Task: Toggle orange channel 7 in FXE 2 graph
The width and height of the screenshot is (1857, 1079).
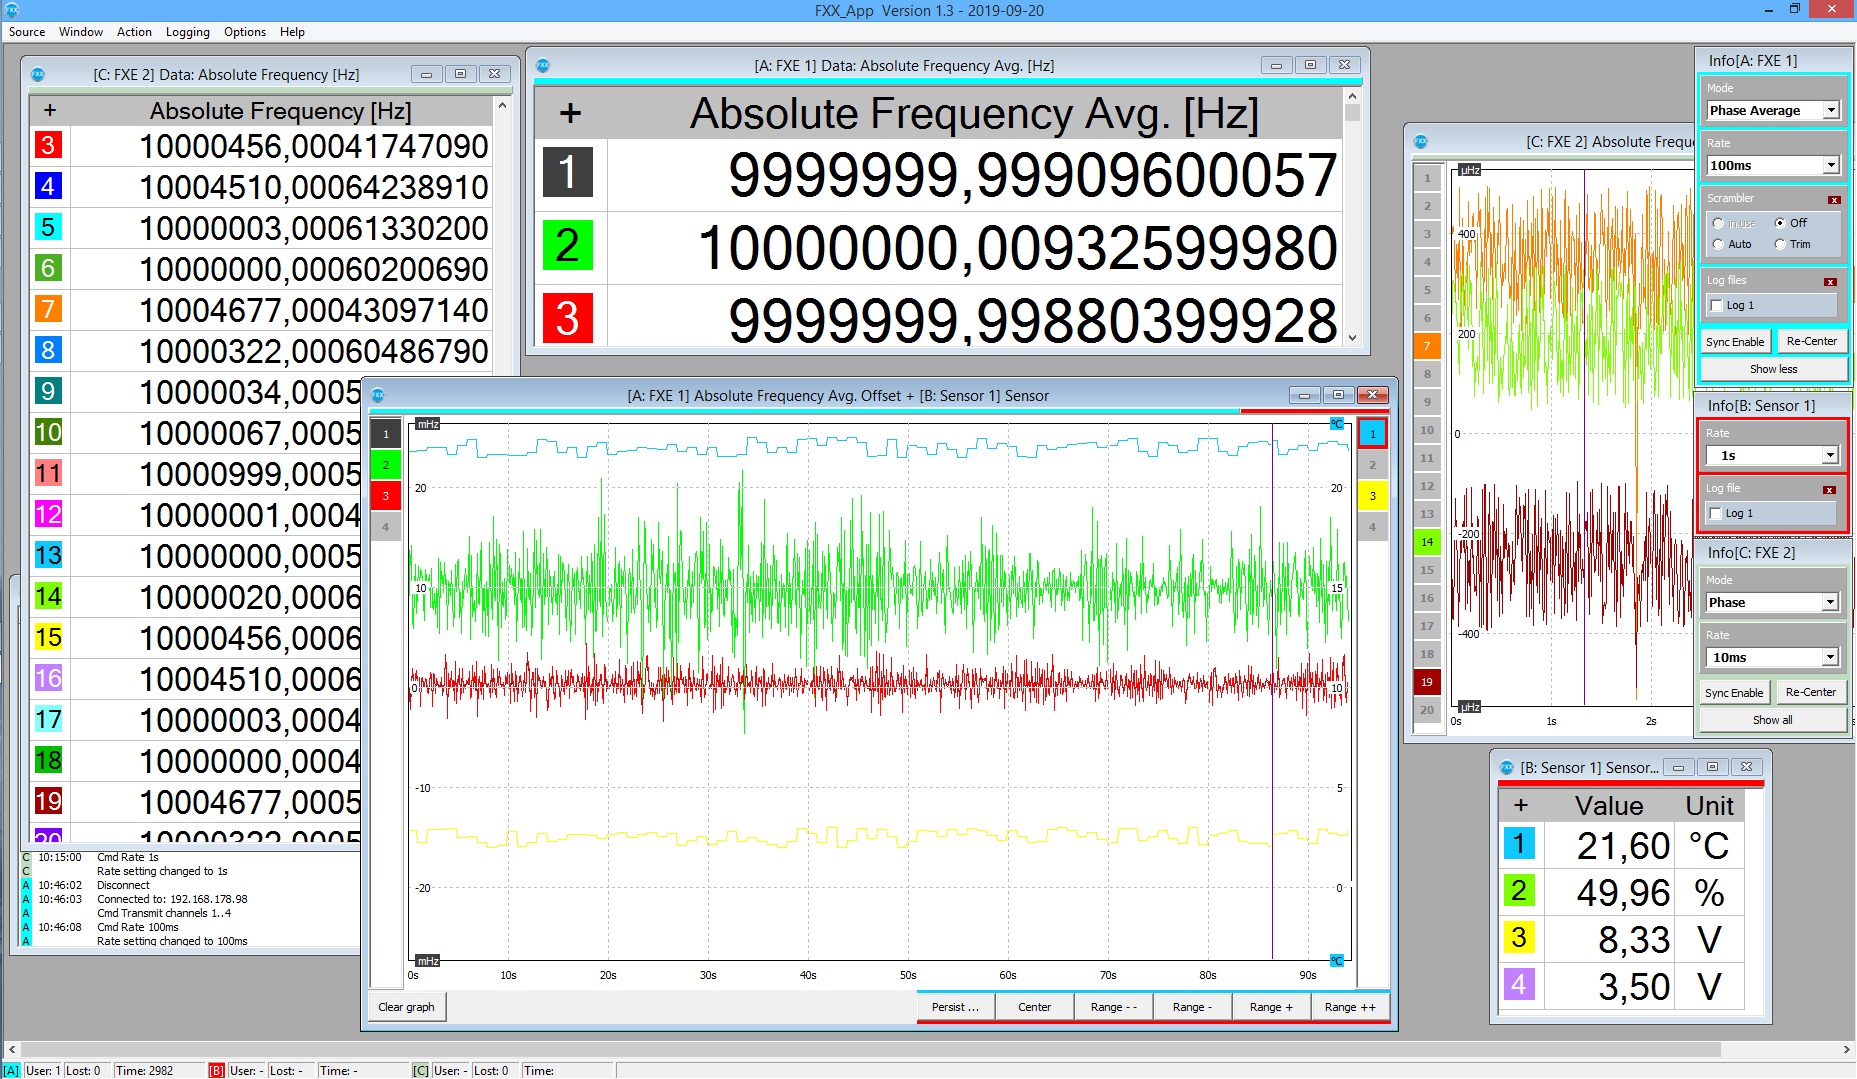Action: (x=1427, y=346)
